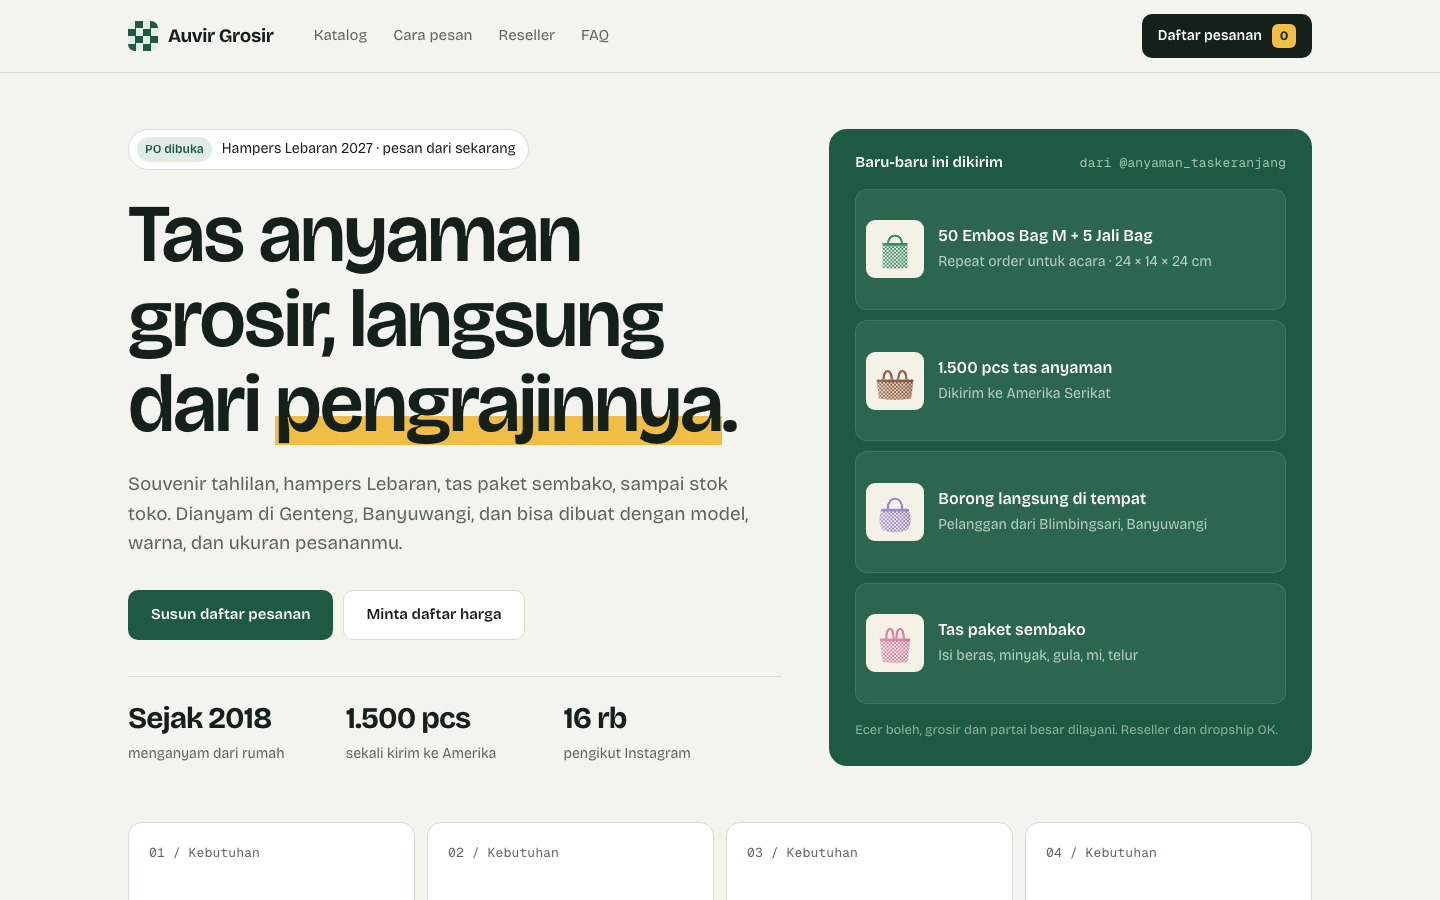Open the Katalog menu item
This screenshot has height=900, width=1440.
[340, 35]
